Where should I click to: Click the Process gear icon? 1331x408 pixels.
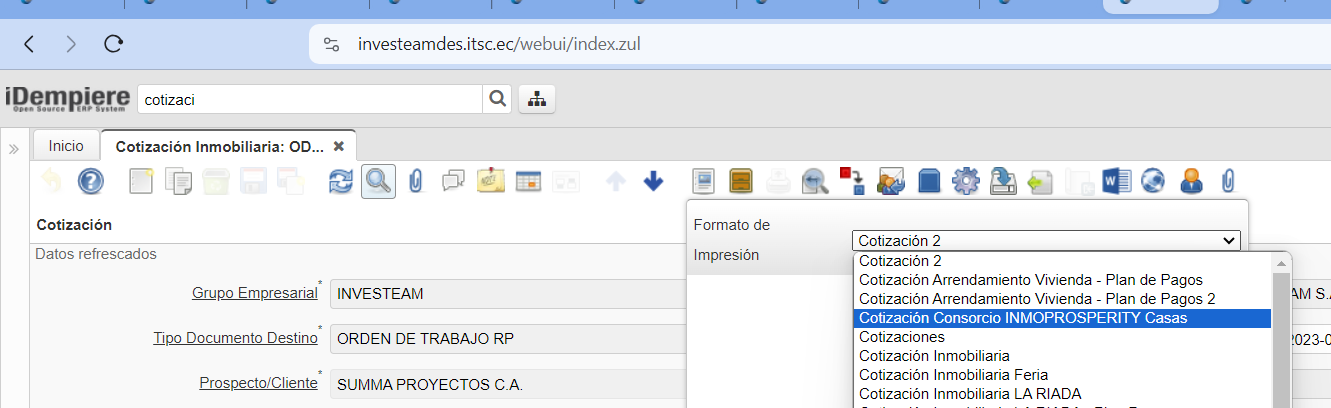965,181
